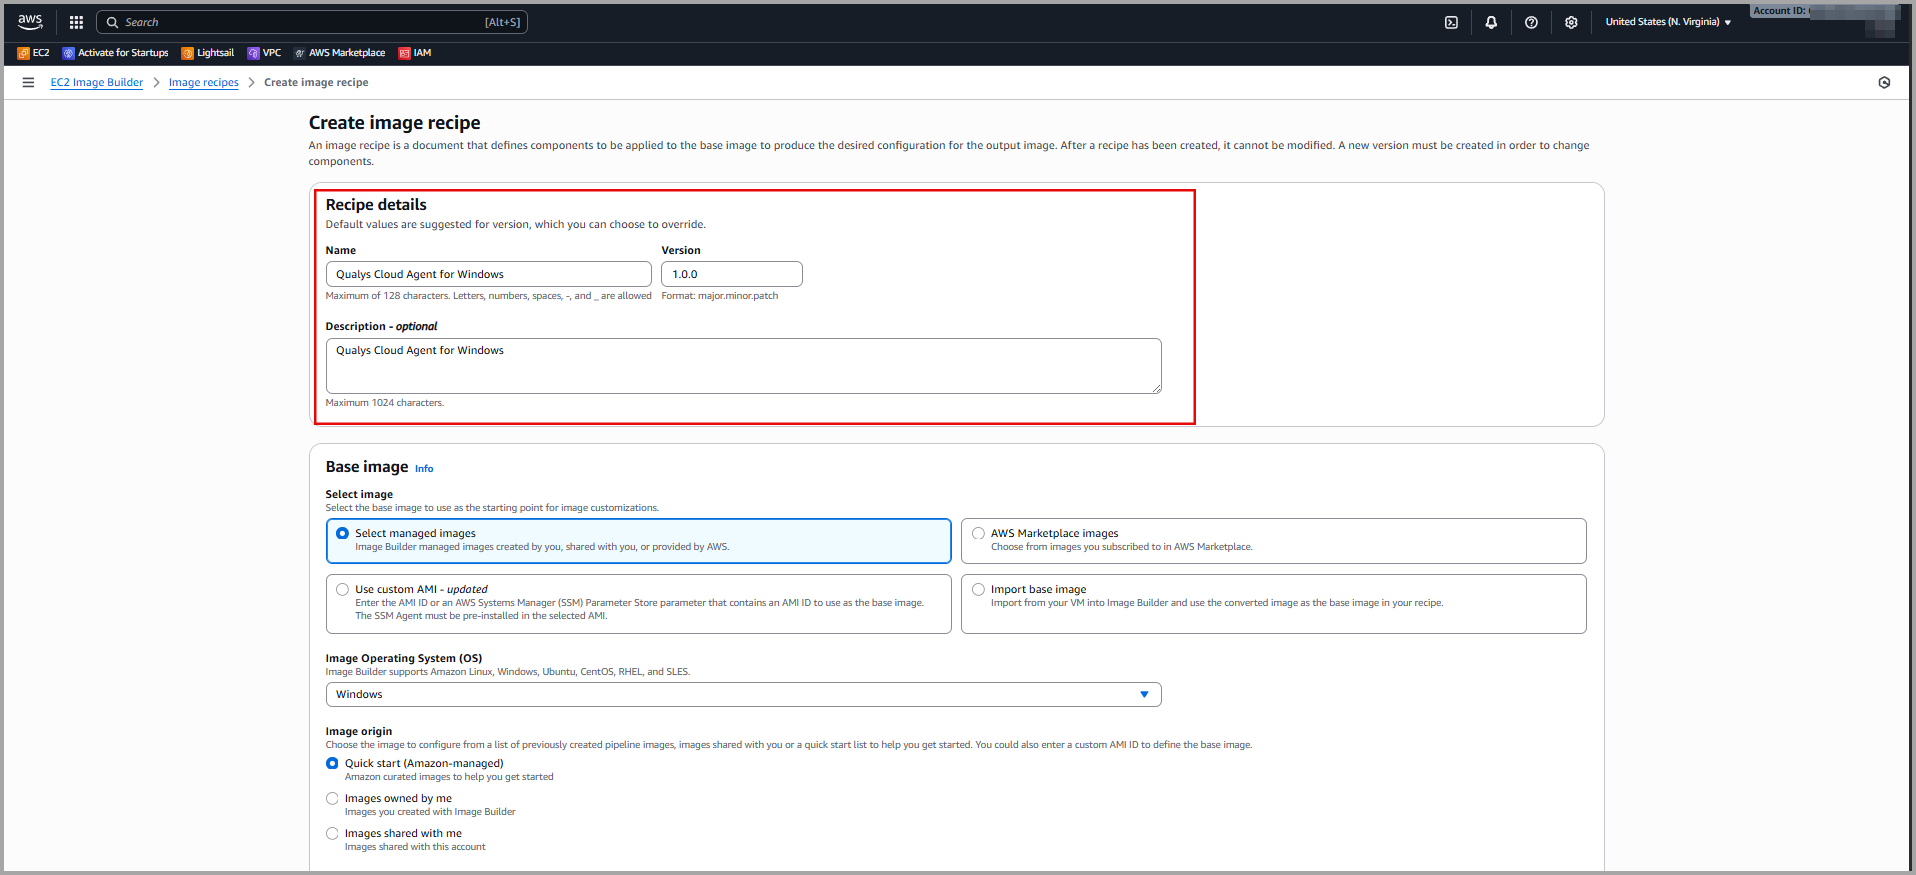1916x875 pixels.
Task: Launch CloudShell from the top bar
Action: tap(1451, 22)
